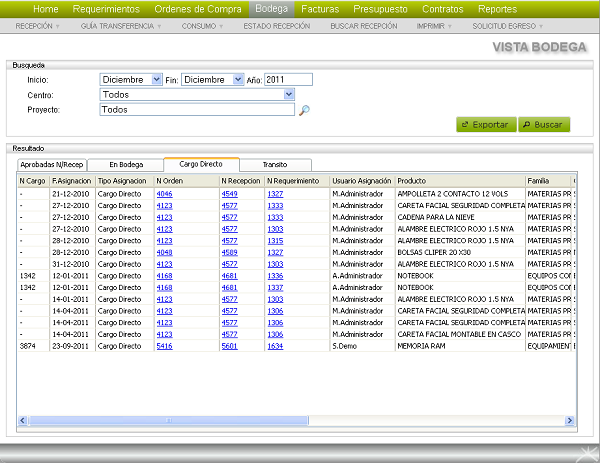Select the Bodega menu
The height and width of the screenshot is (463, 600).
click(272, 9)
